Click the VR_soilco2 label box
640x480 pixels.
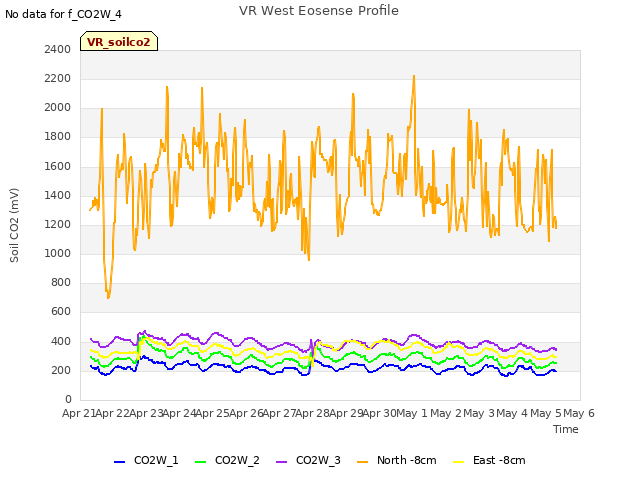tap(119, 41)
